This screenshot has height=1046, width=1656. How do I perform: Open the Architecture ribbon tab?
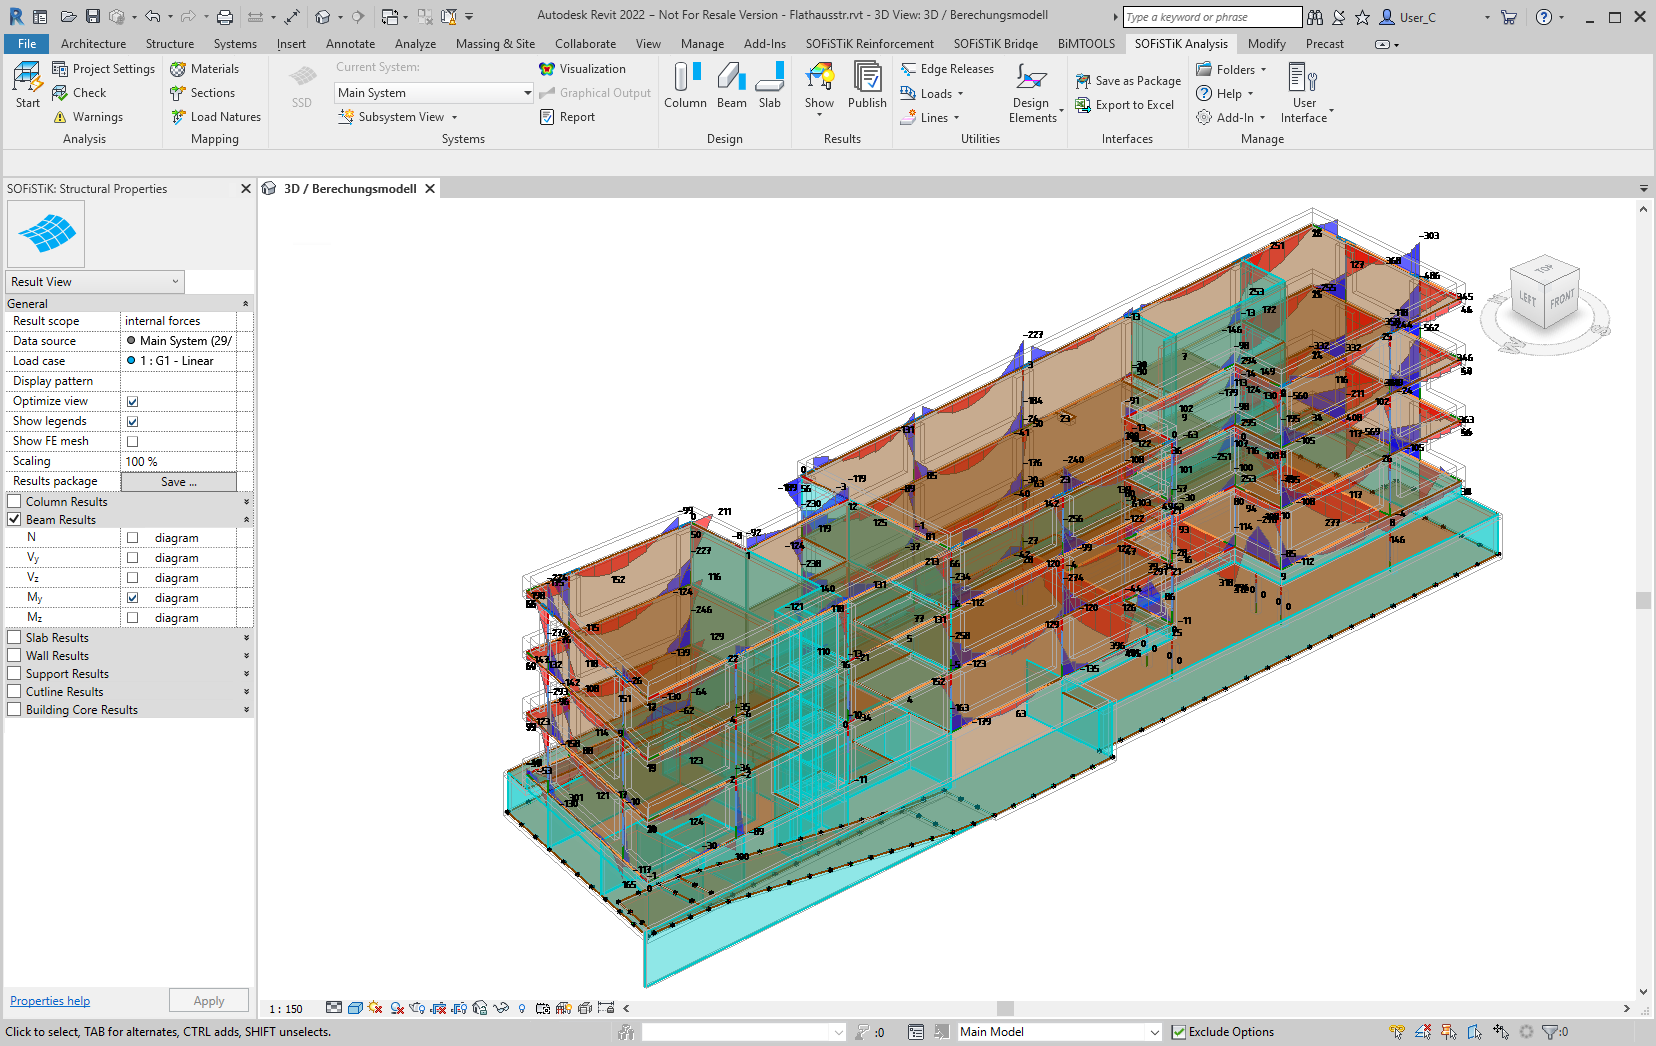tap(93, 44)
